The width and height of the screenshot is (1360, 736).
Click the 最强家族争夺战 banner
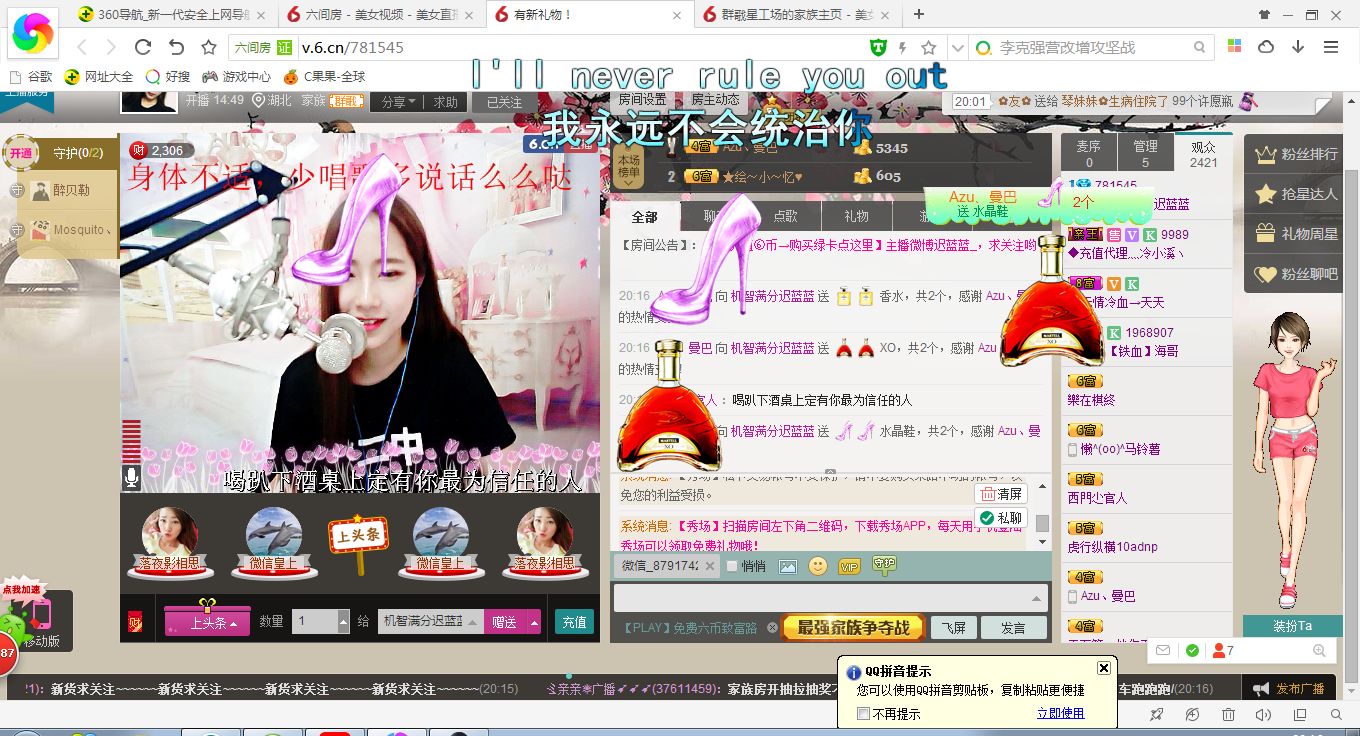[x=852, y=628]
